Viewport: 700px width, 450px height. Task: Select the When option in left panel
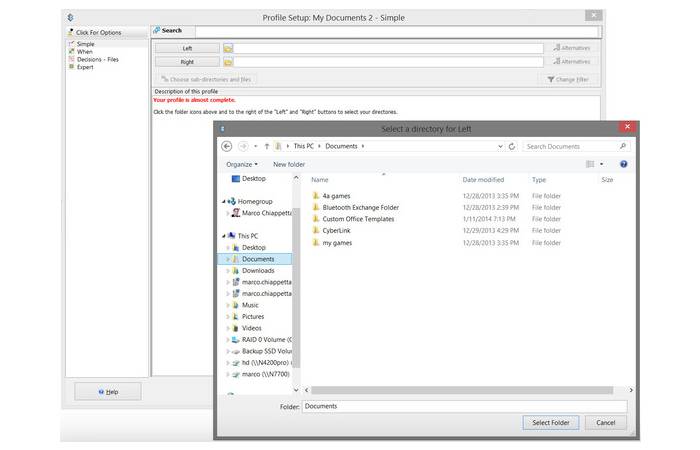pos(84,51)
